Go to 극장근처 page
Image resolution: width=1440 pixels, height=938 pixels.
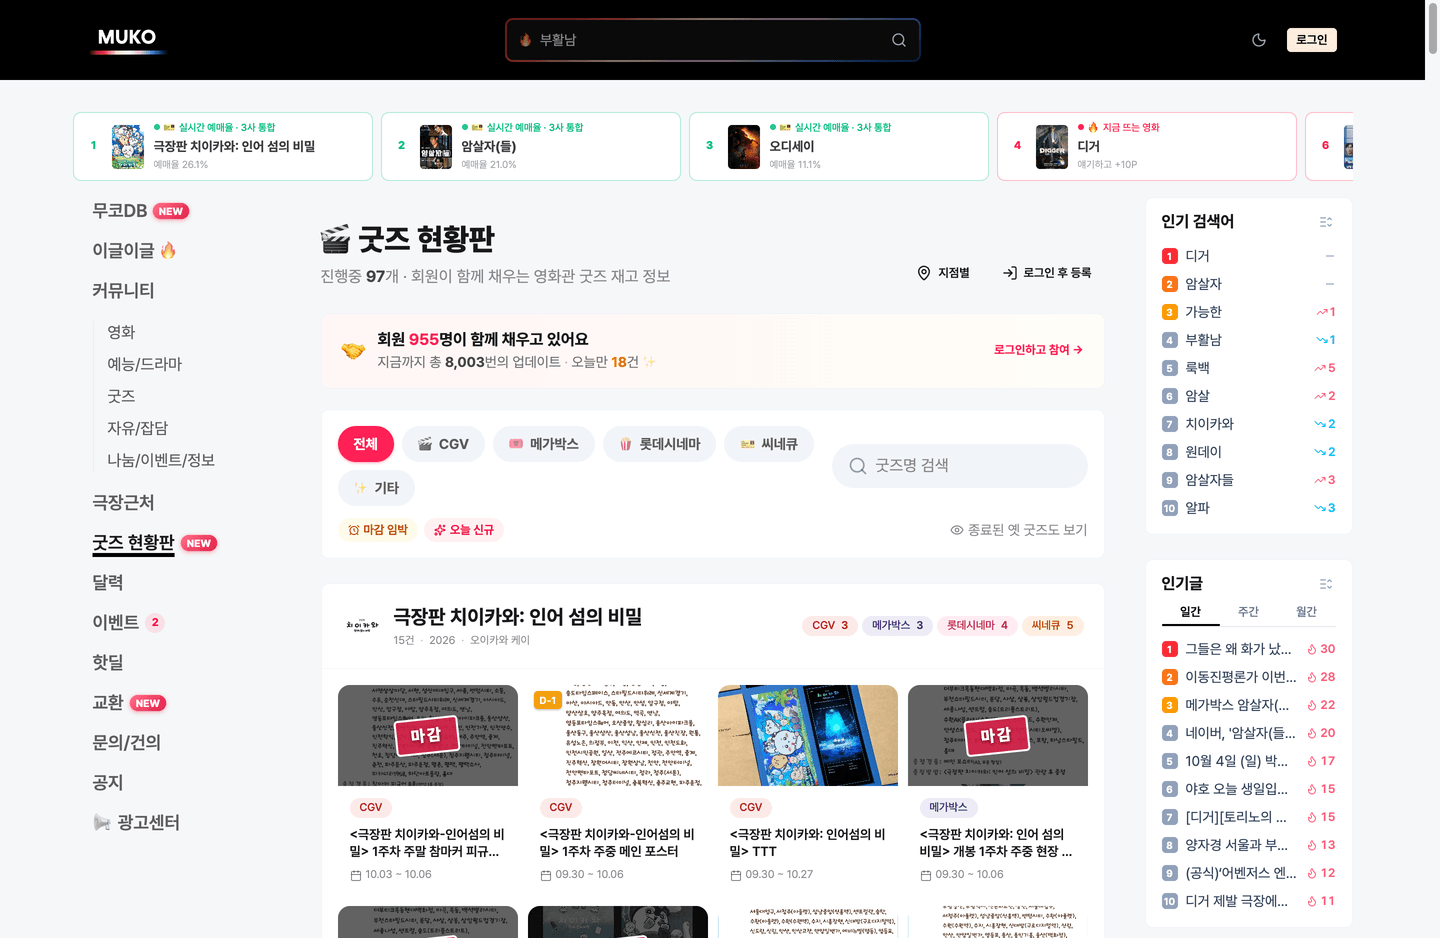point(123,502)
